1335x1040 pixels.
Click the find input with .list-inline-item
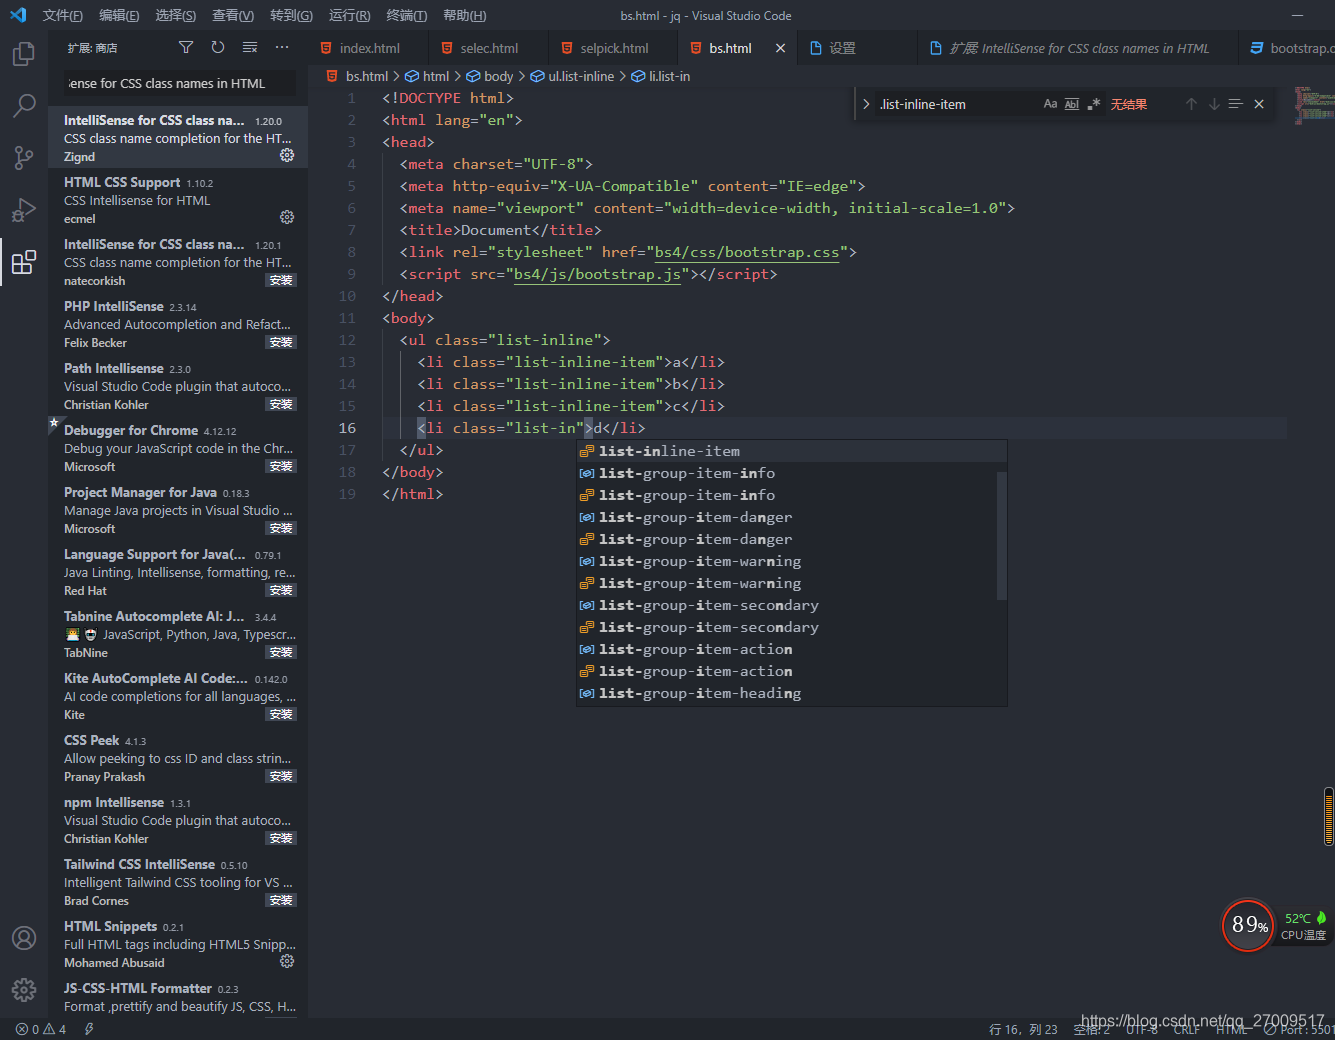coord(955,104)
